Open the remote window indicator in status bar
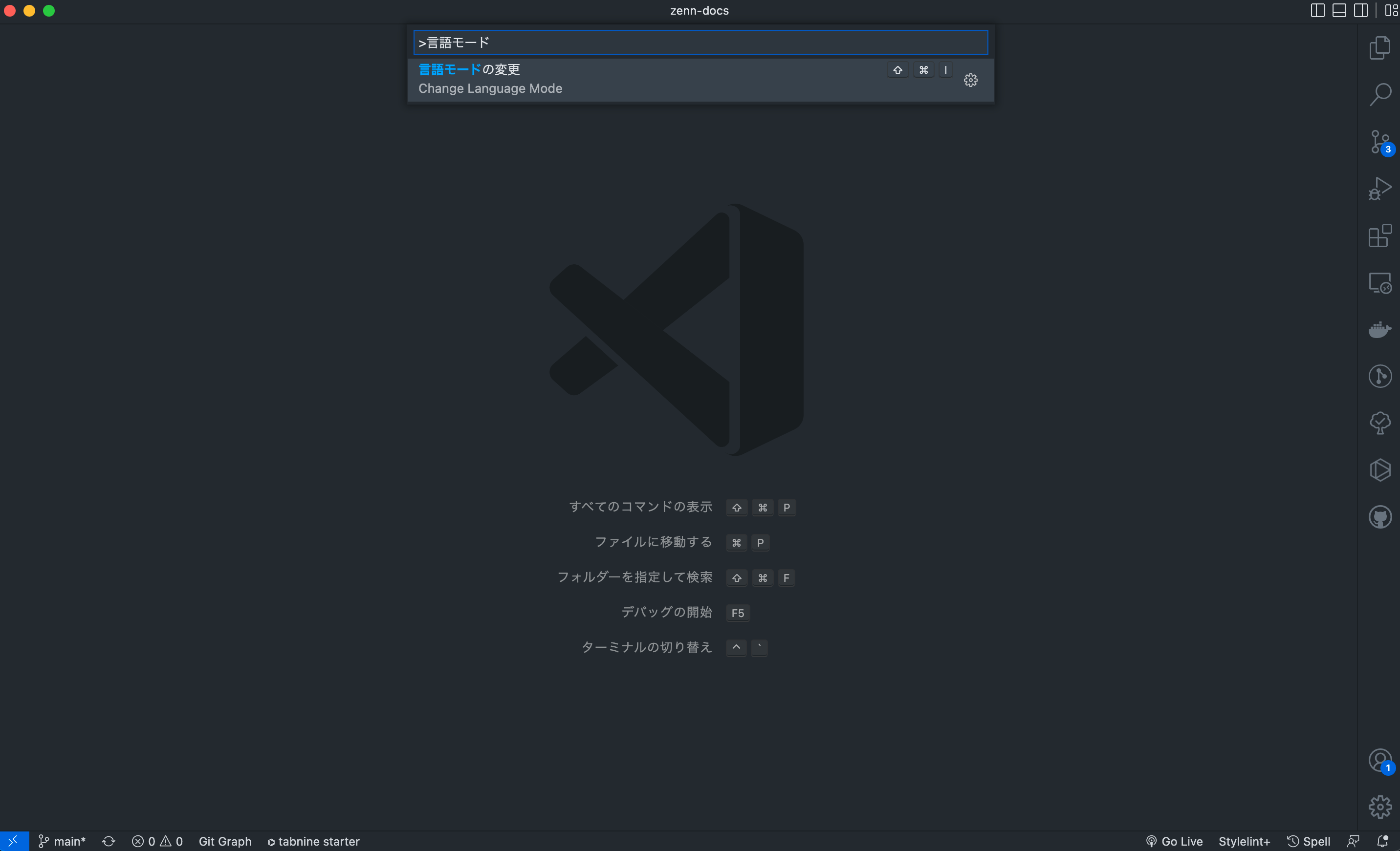The width and height of the screenshot is (1400, 851). (x=14, y=841)
